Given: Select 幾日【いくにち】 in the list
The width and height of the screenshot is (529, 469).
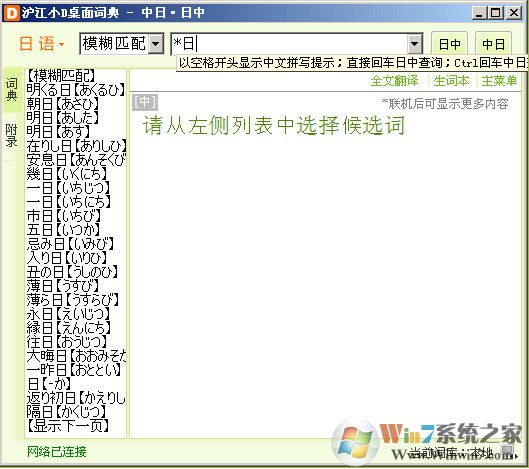Looking at the screenshot, I should (67, 174).
